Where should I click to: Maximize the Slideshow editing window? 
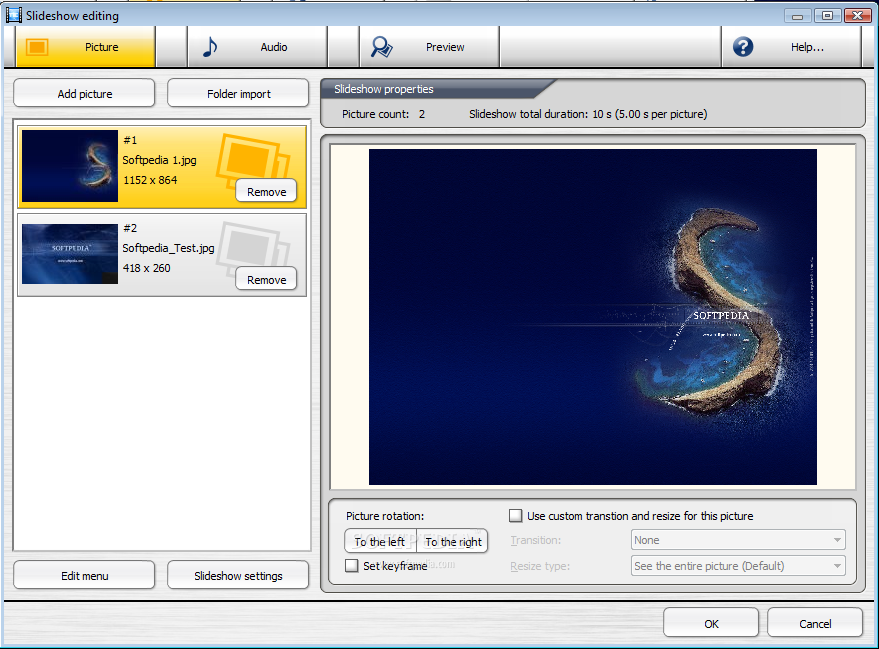(827, 15)
